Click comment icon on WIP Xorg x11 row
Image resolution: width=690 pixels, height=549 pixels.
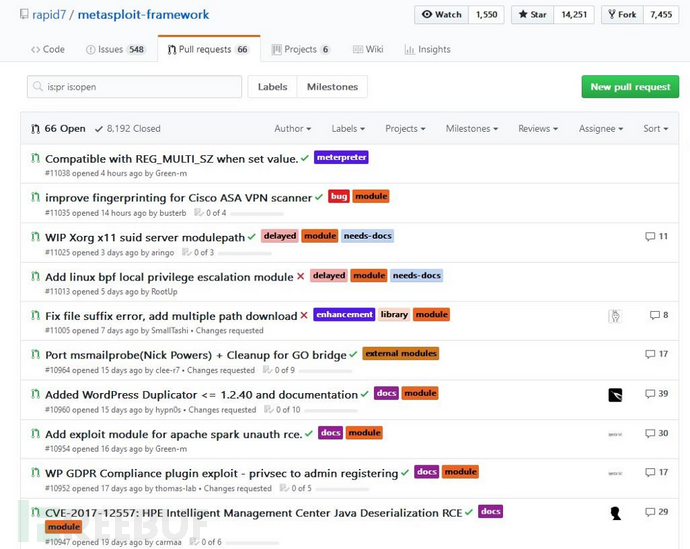650,236
